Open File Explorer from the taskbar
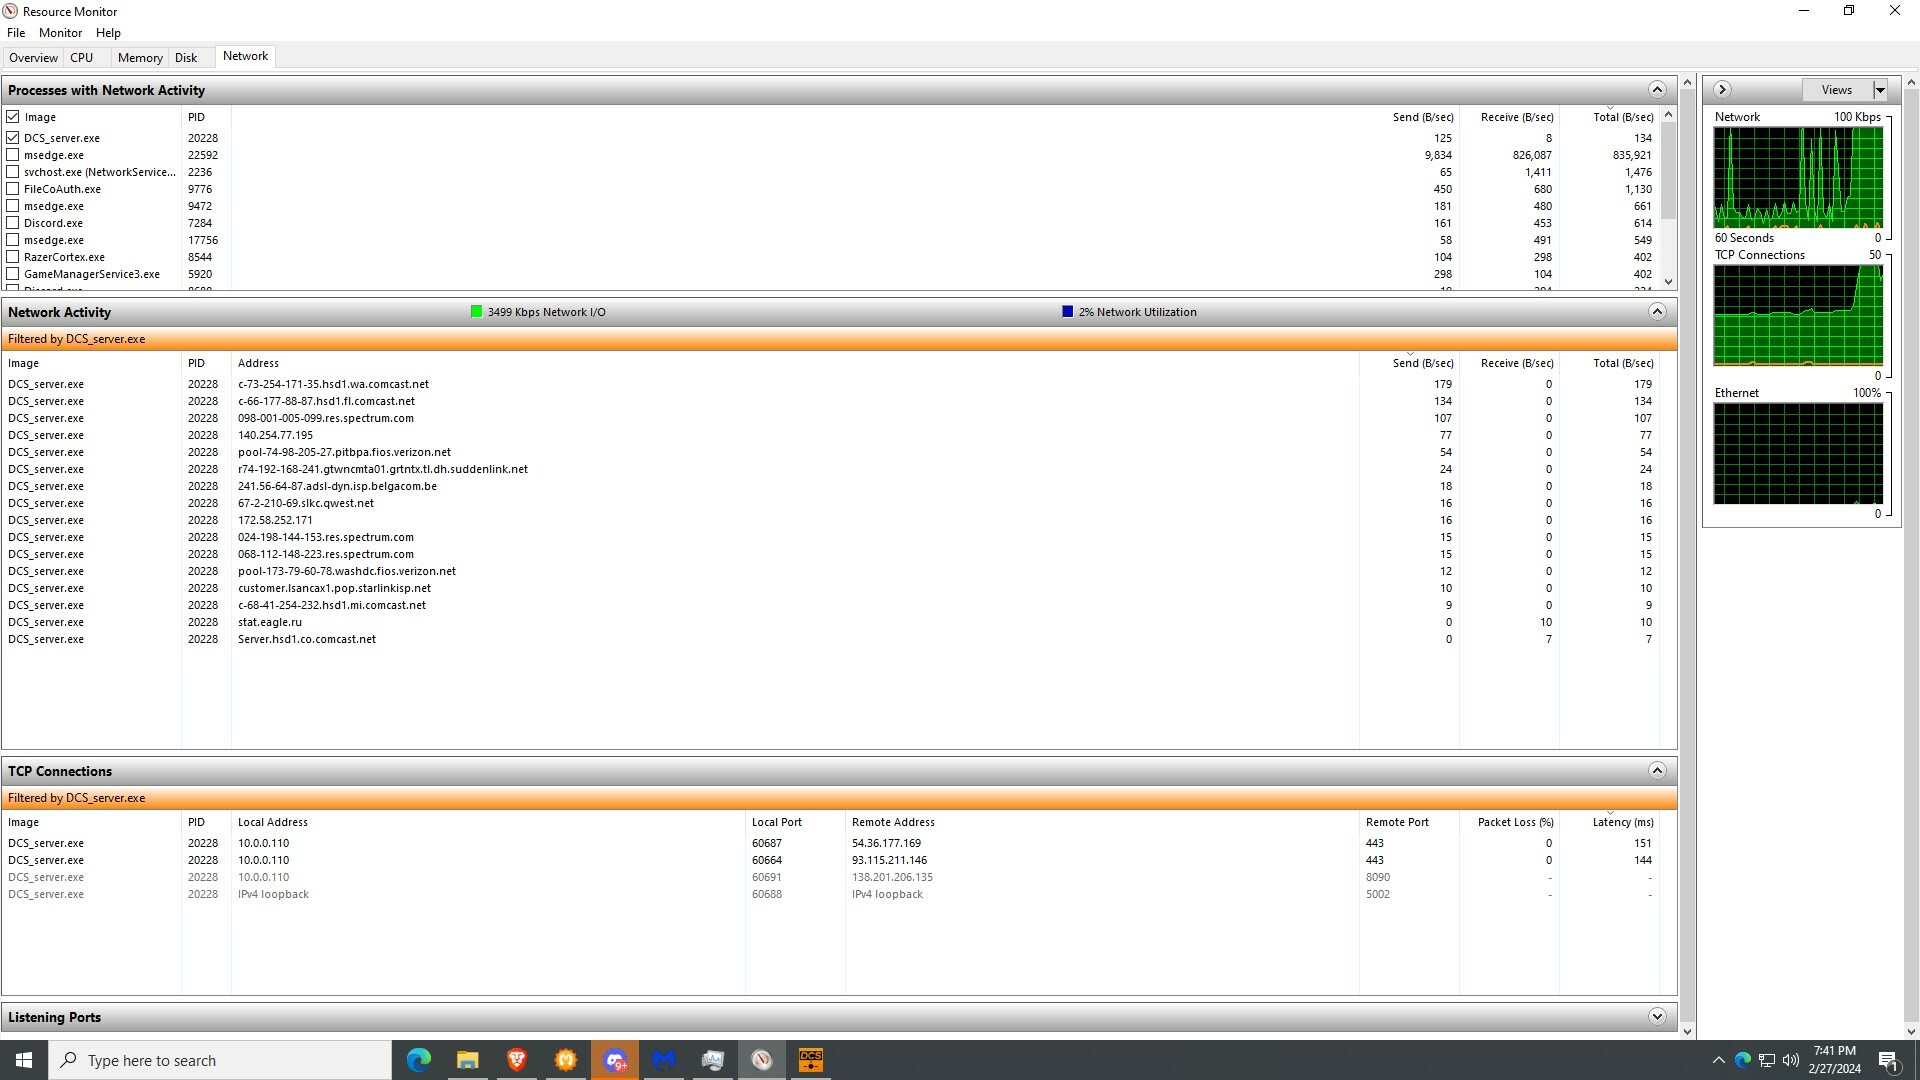 click(x=467, y=1060)
